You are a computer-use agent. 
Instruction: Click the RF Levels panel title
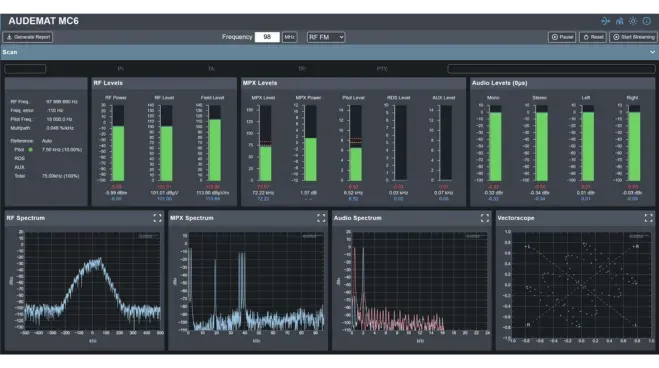(x=108, y=83)
